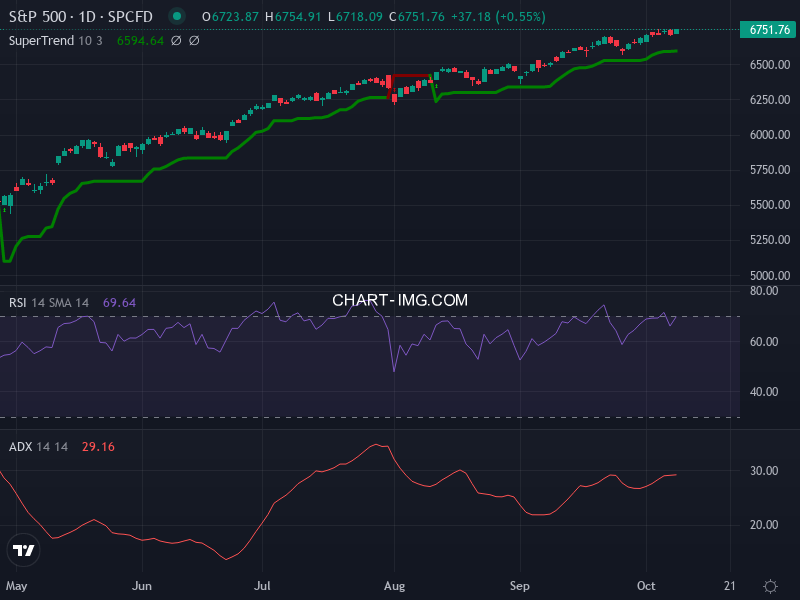Click the Jul label on time axis
The height and width of the screenshot is (600, 800).
264,585
